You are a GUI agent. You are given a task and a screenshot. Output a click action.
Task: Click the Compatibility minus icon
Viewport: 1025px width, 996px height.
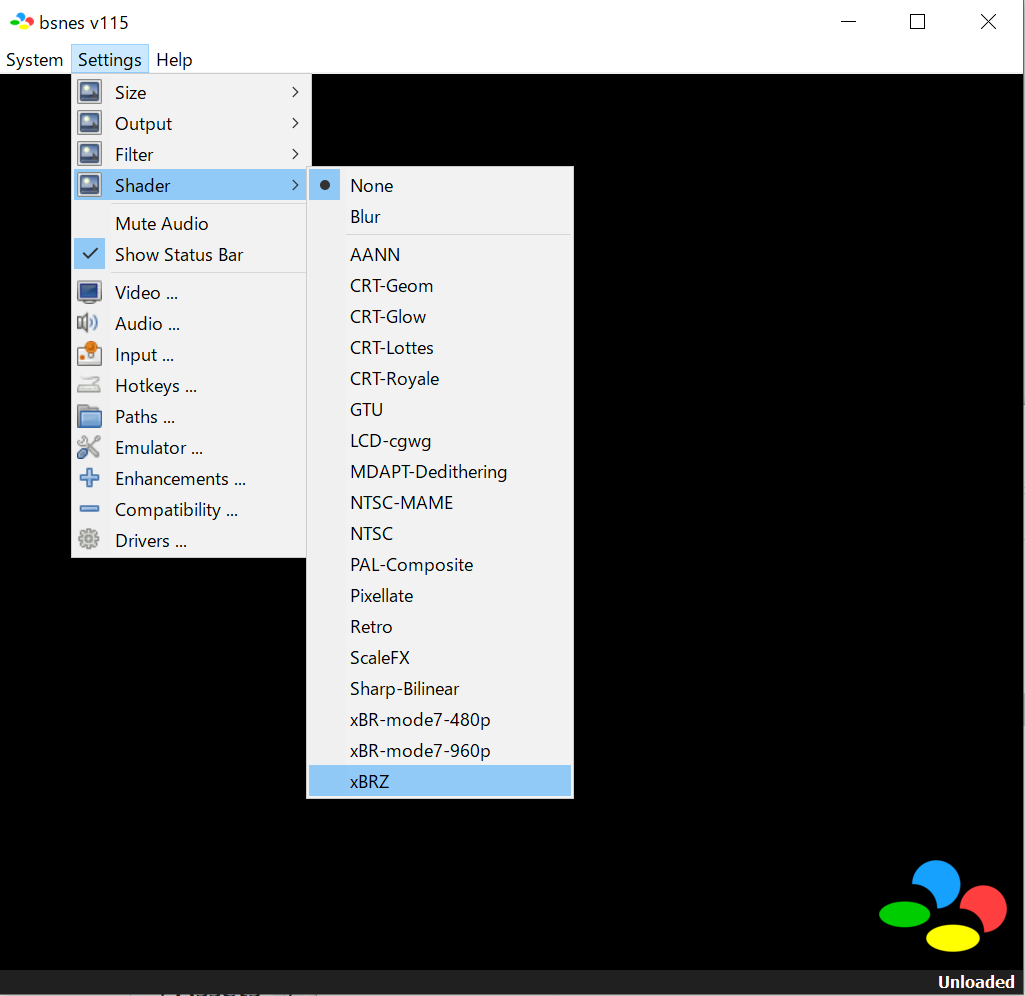[x=90, y=508]
